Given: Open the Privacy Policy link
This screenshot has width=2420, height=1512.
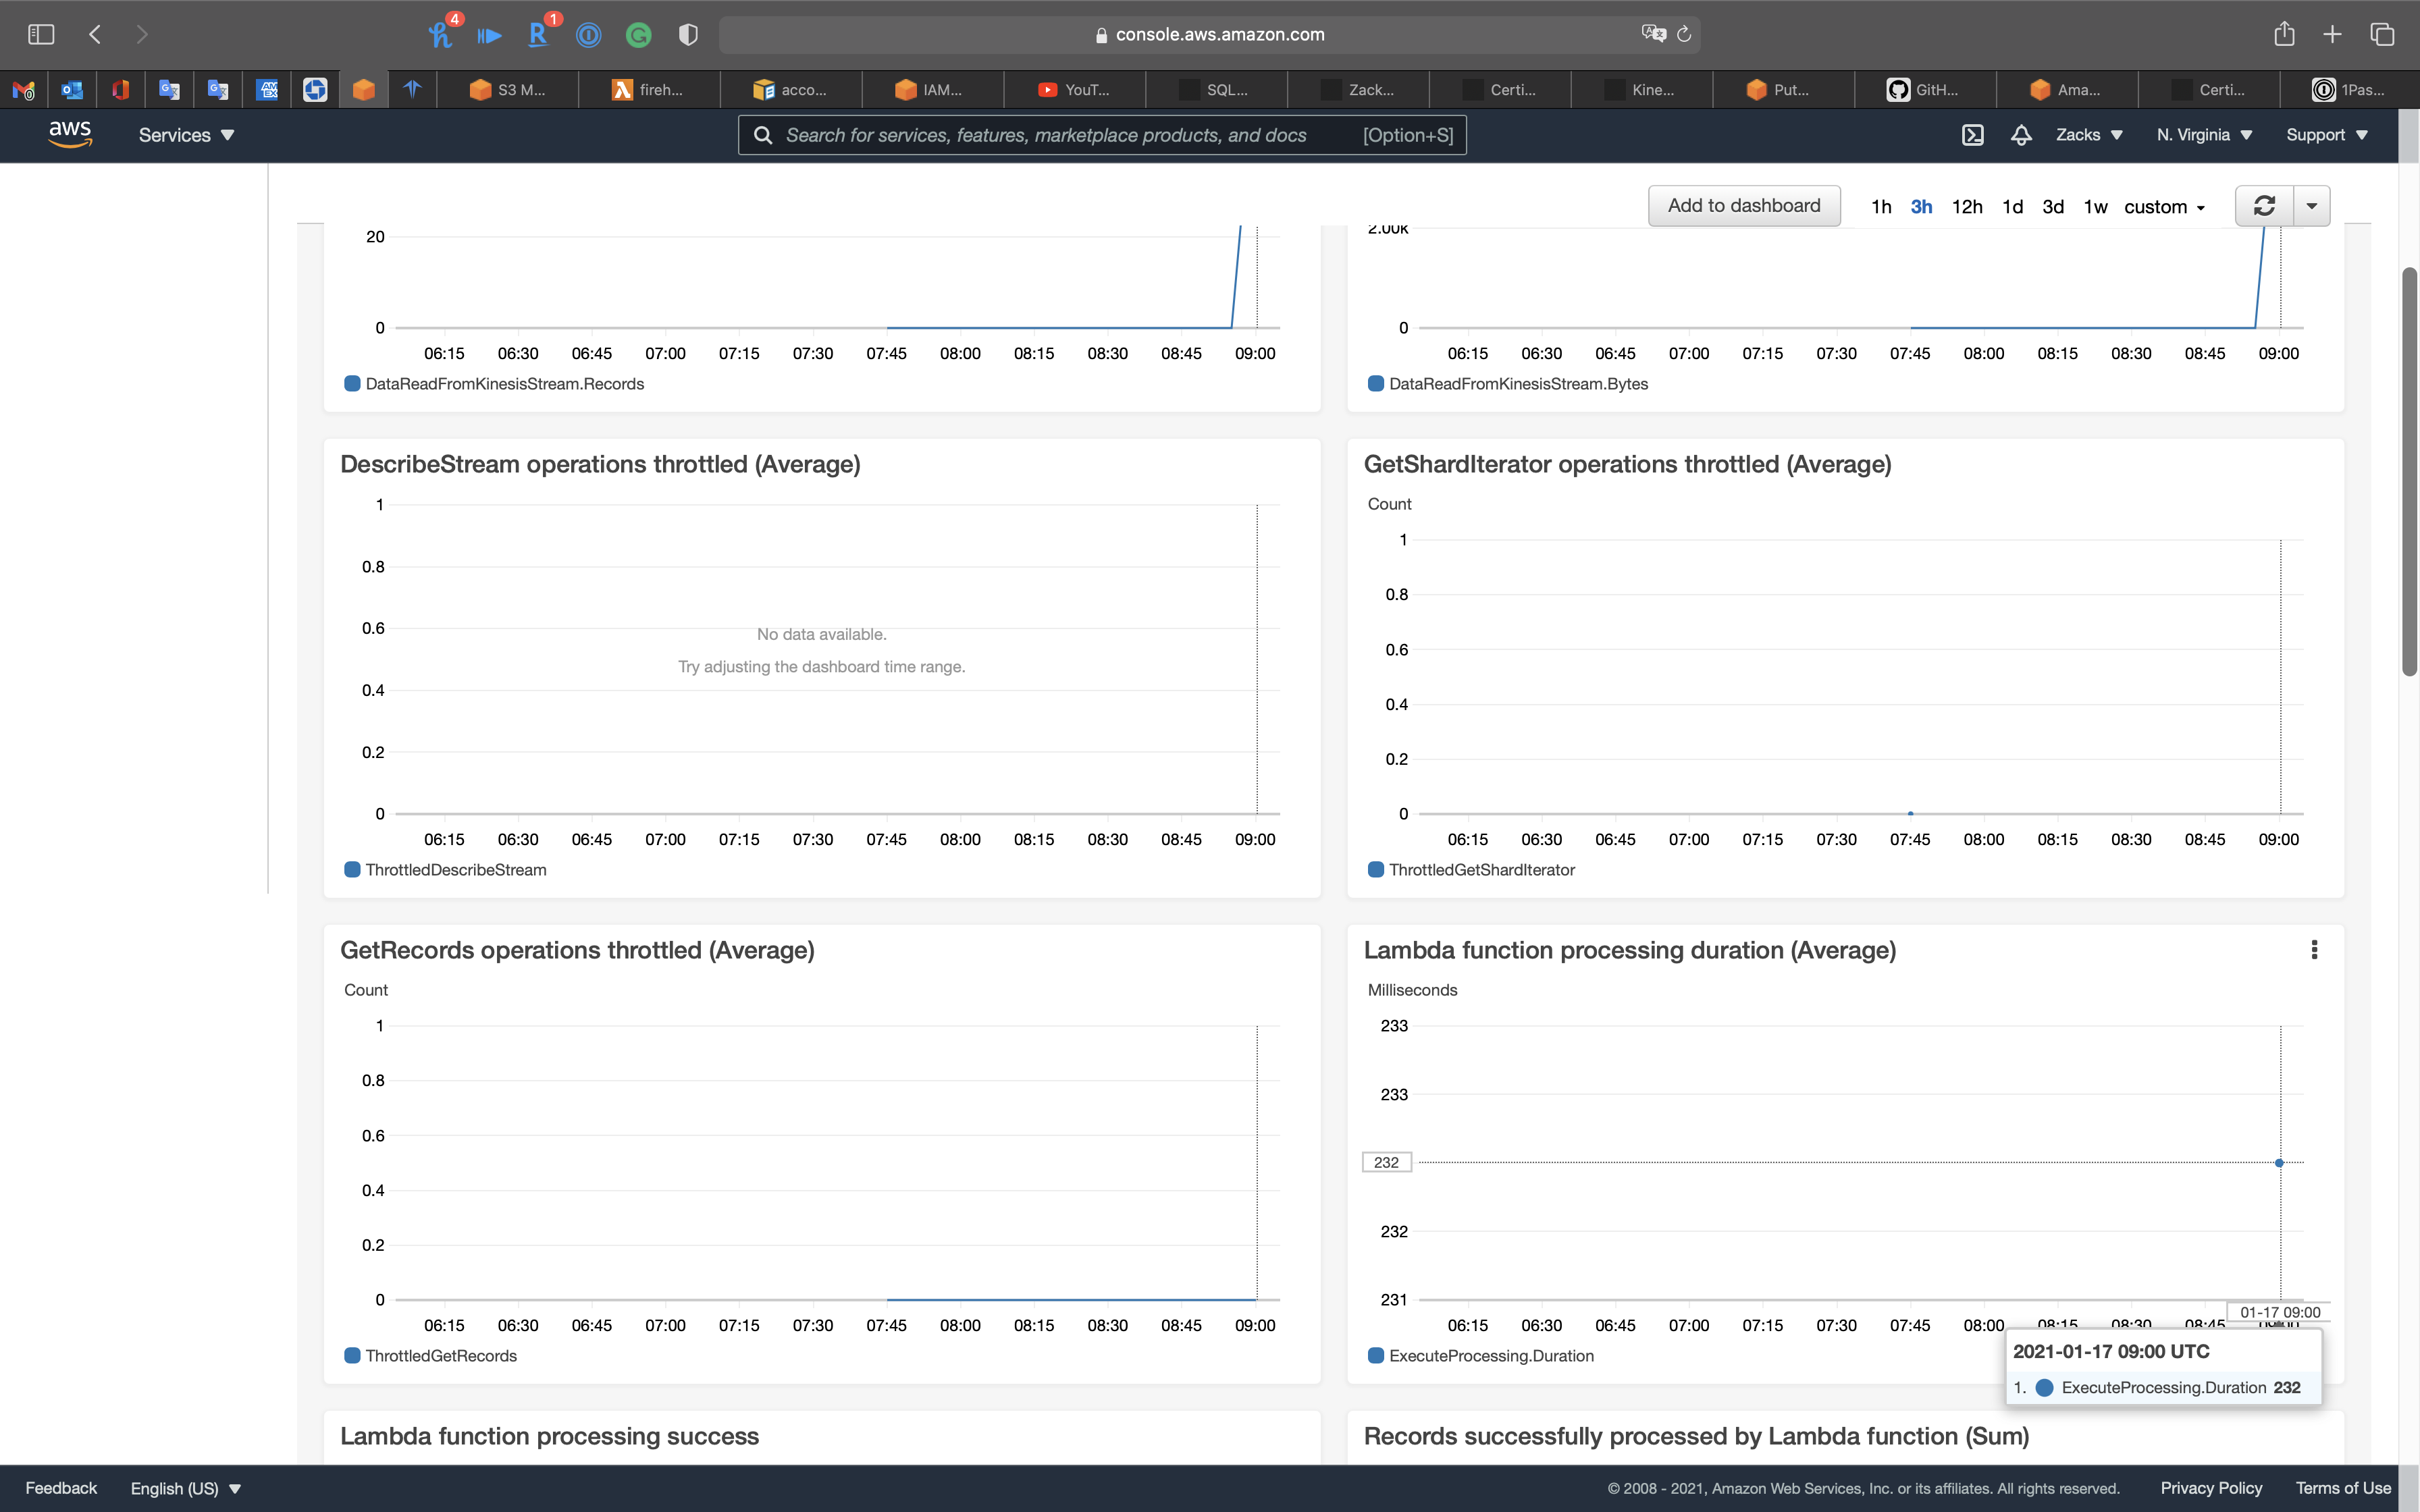Looking at the screenshot, I should point(2211,1488).
